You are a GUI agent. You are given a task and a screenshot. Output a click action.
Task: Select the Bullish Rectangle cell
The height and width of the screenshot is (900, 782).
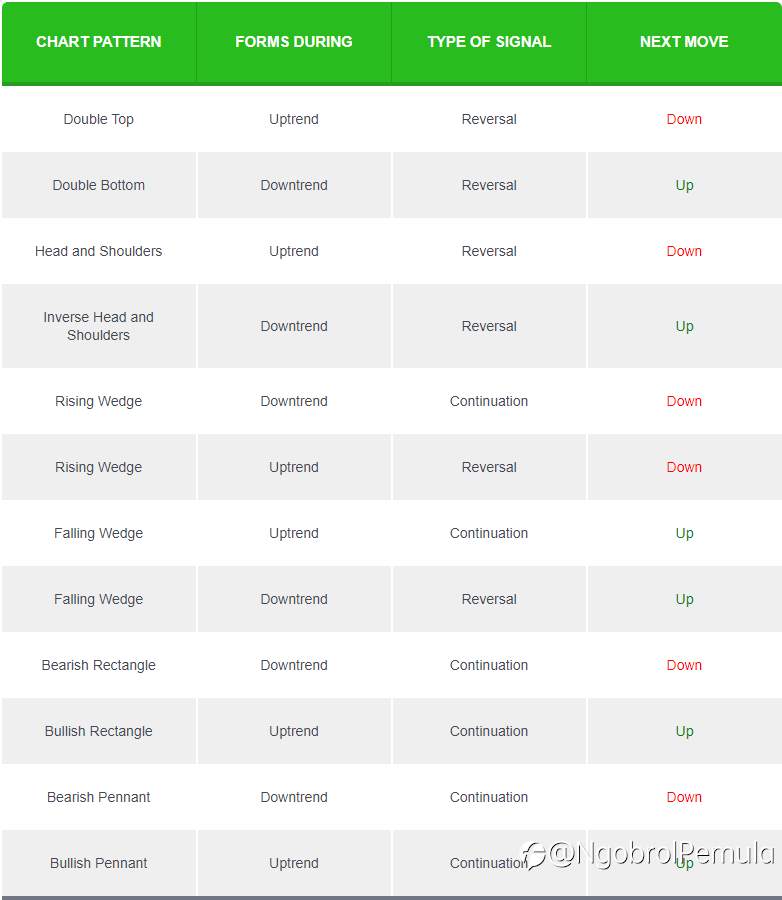pos(98,731)
